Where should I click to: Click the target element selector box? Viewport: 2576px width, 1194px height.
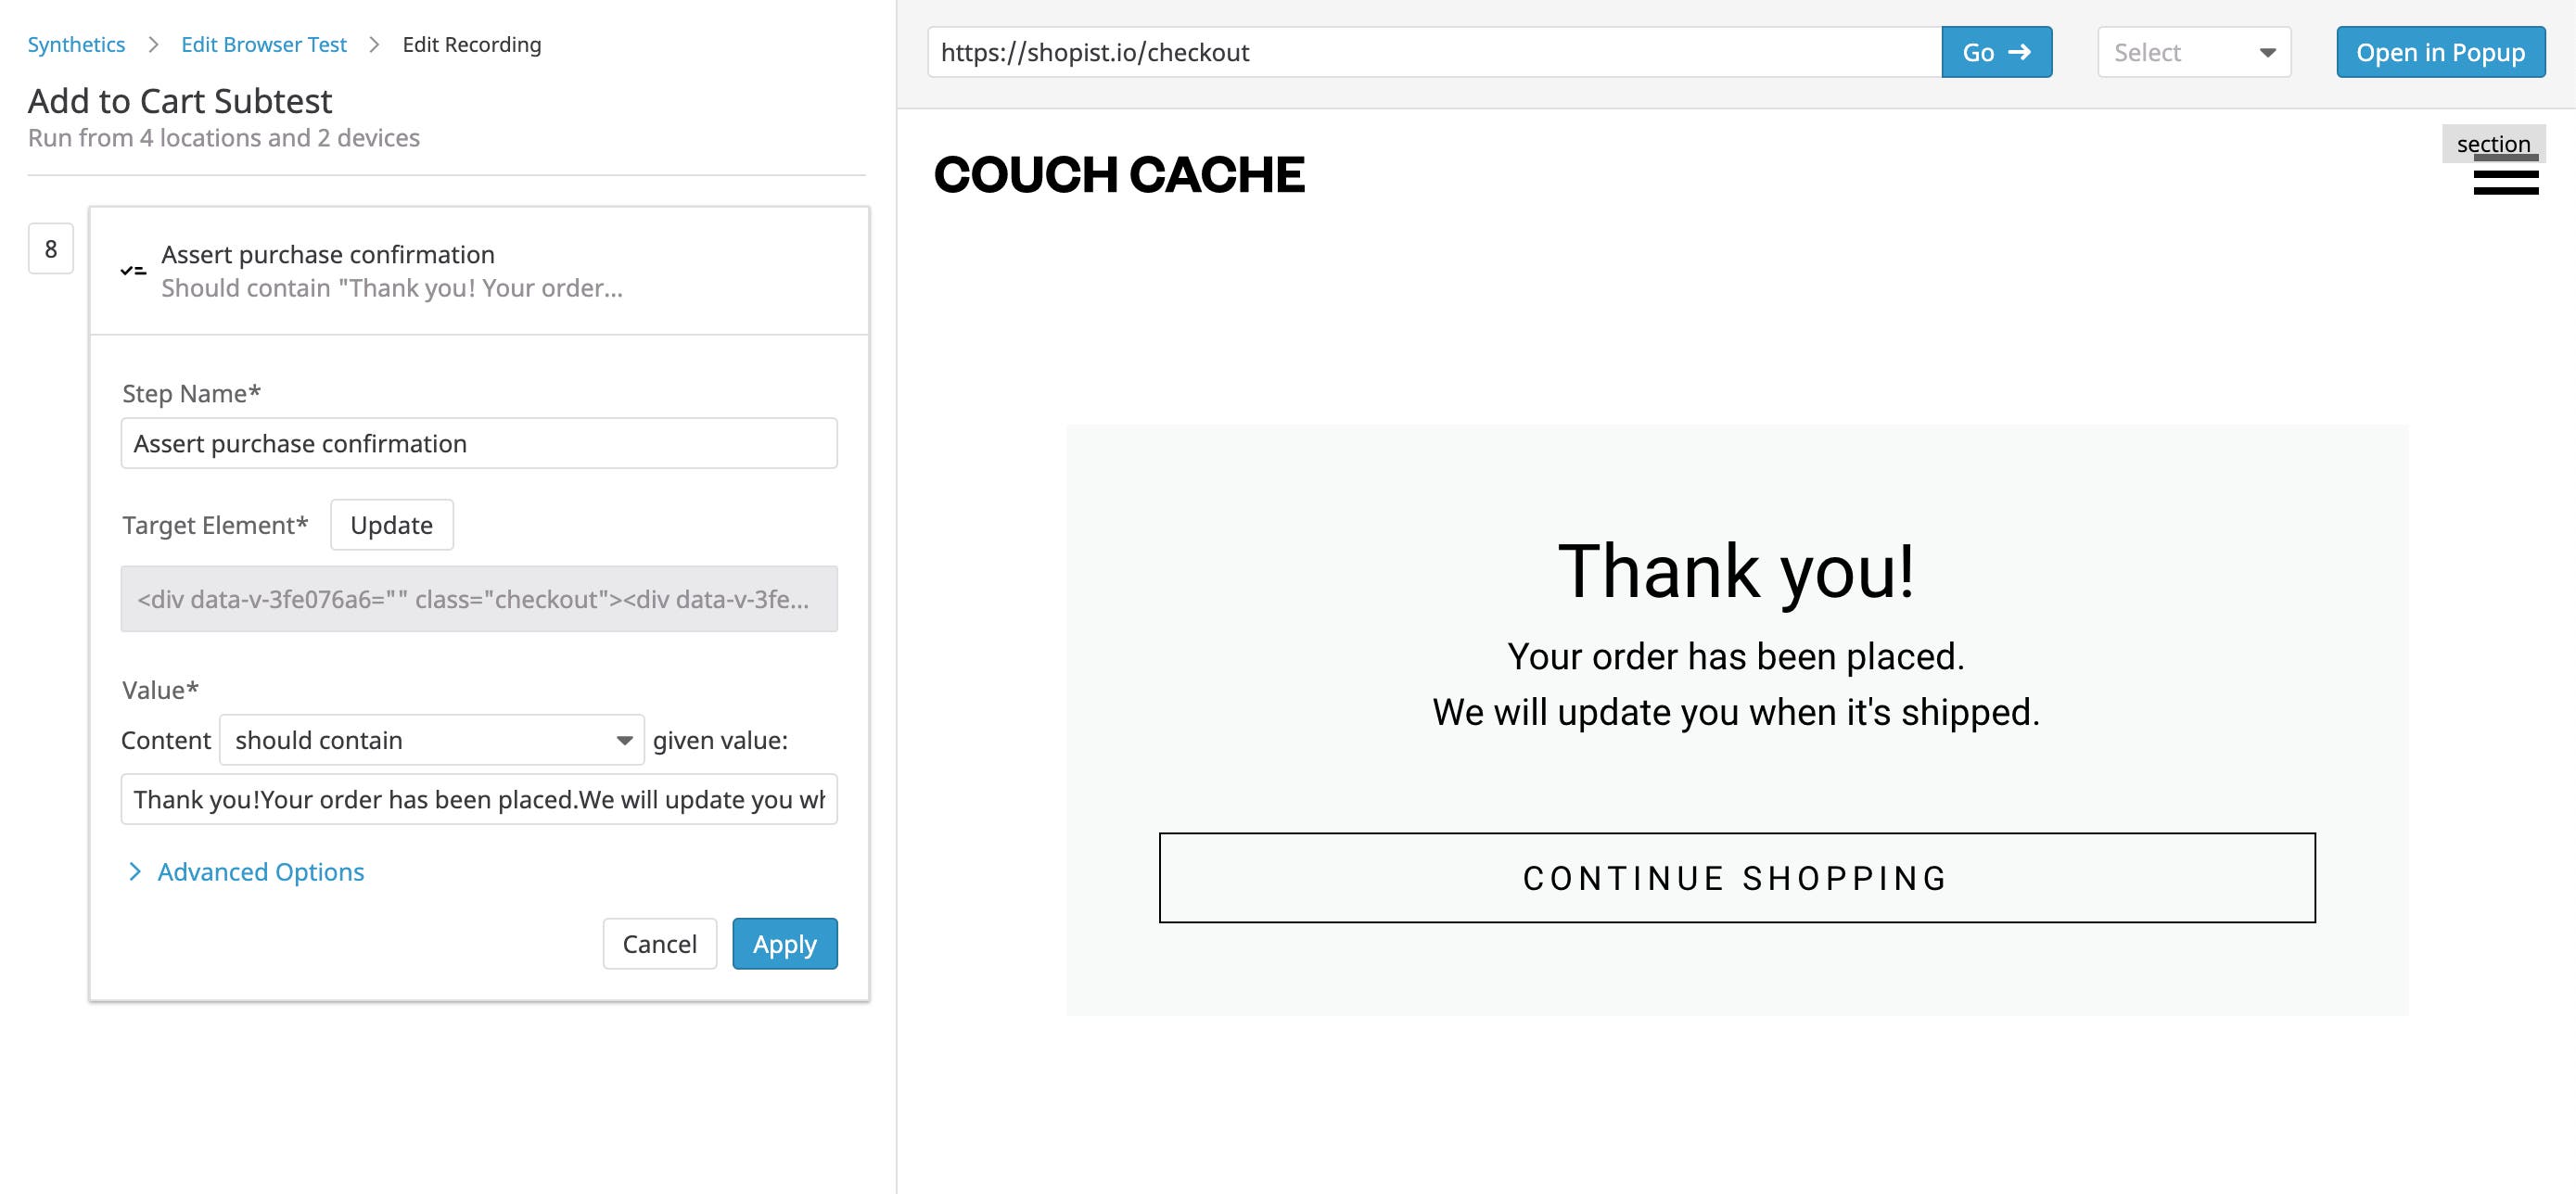479,599
